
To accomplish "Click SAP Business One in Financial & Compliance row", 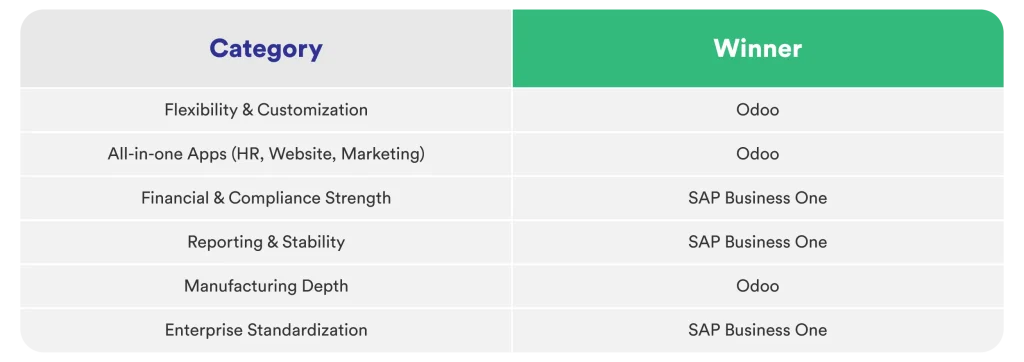I will pyautogui.click(x=758, y=198).
